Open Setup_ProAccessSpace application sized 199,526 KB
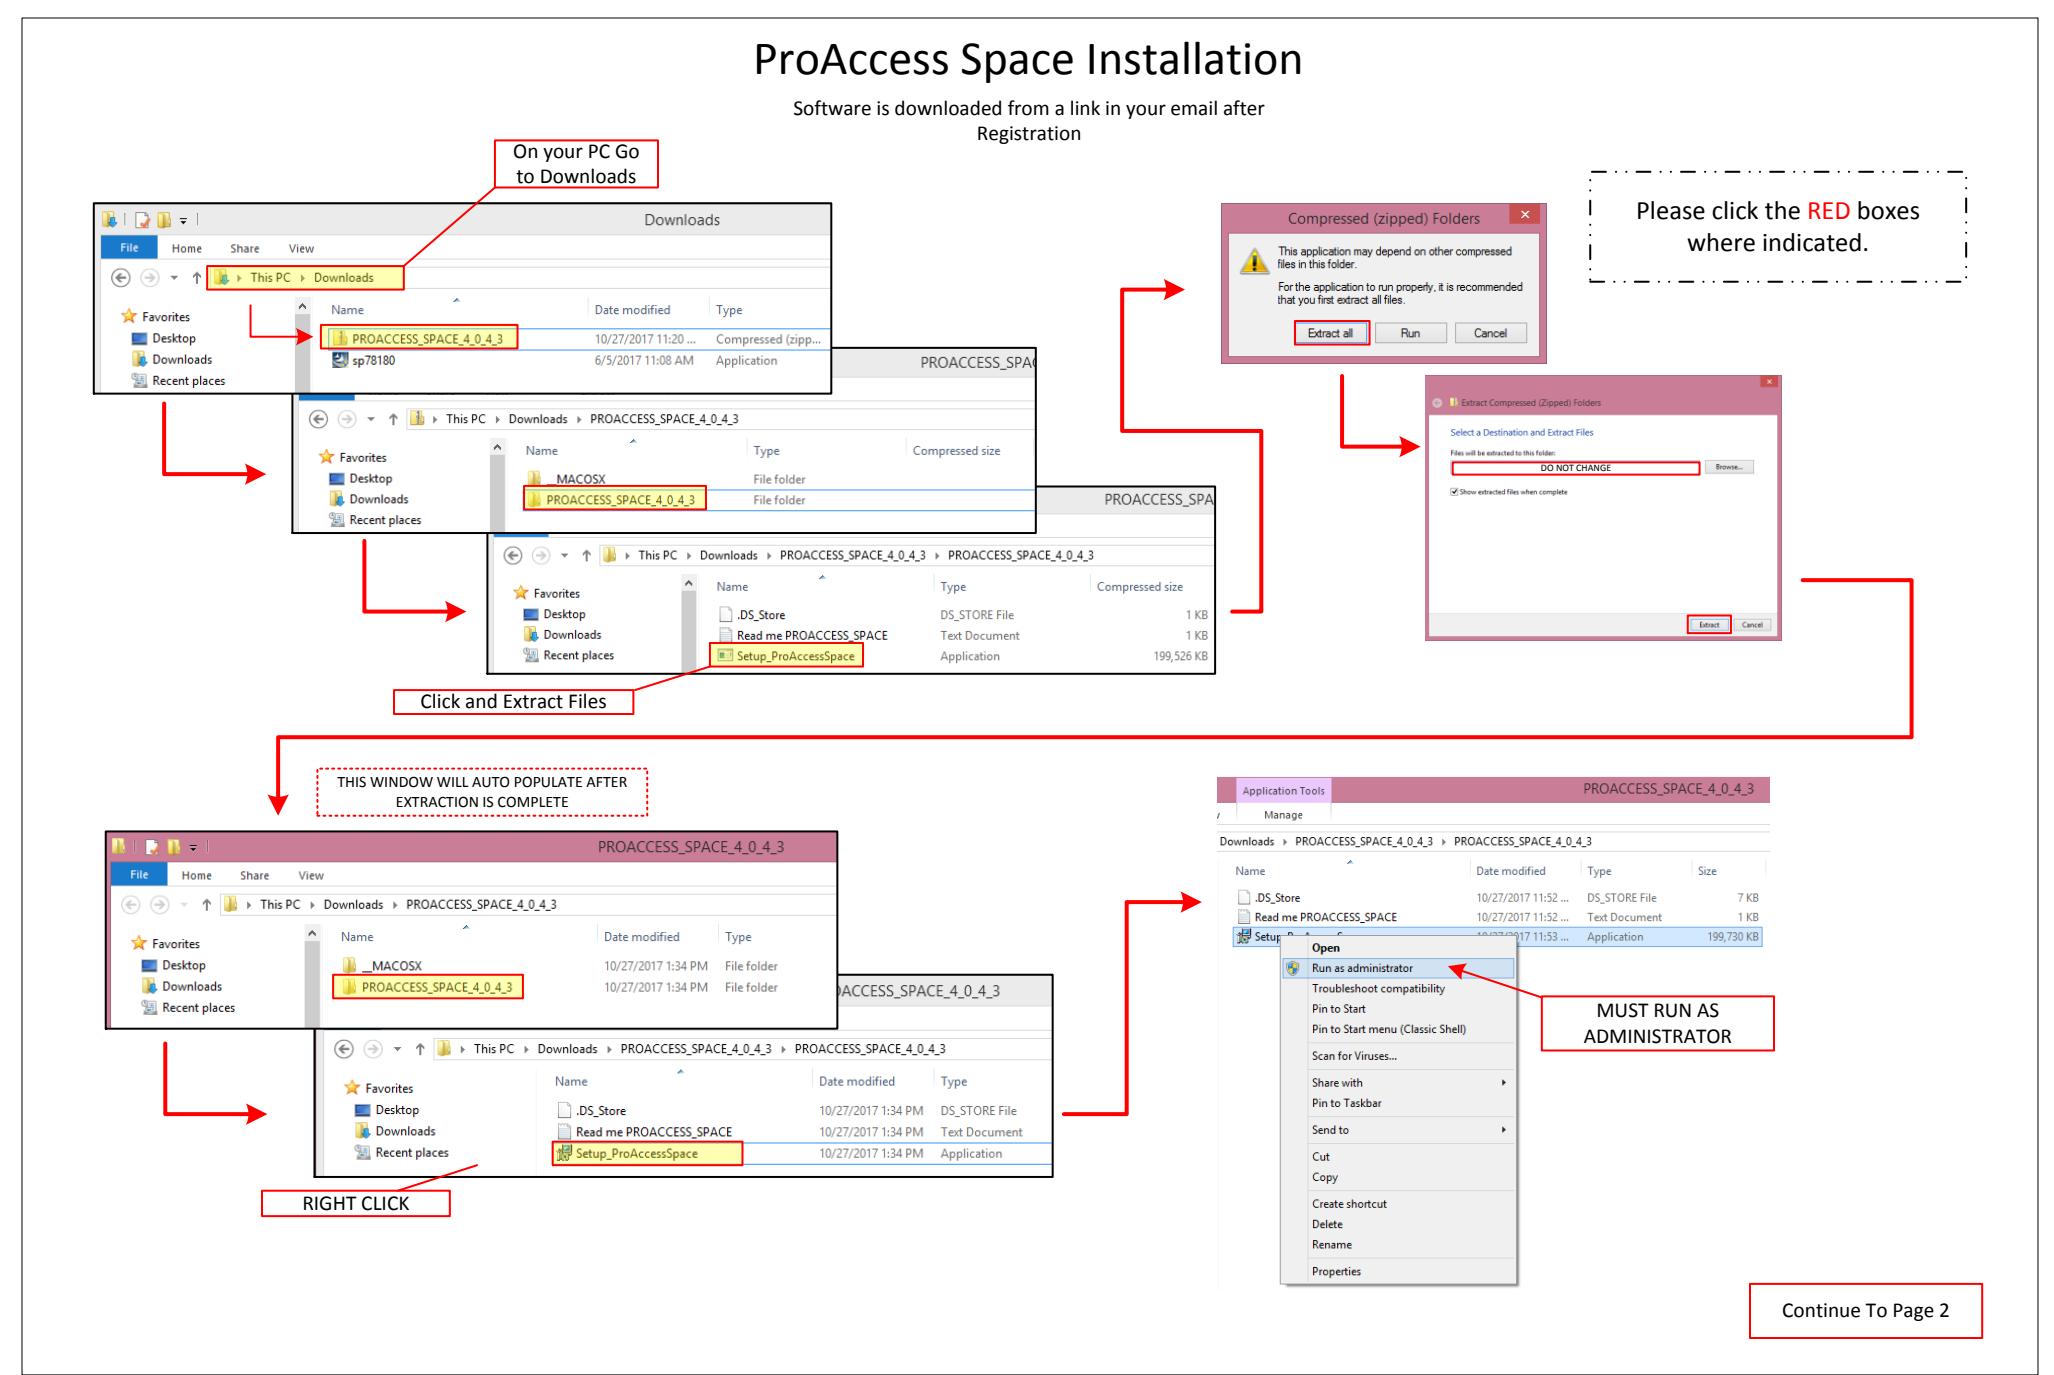The width and height of the screenshot is (2054, 1375). (x=788, y=656)
